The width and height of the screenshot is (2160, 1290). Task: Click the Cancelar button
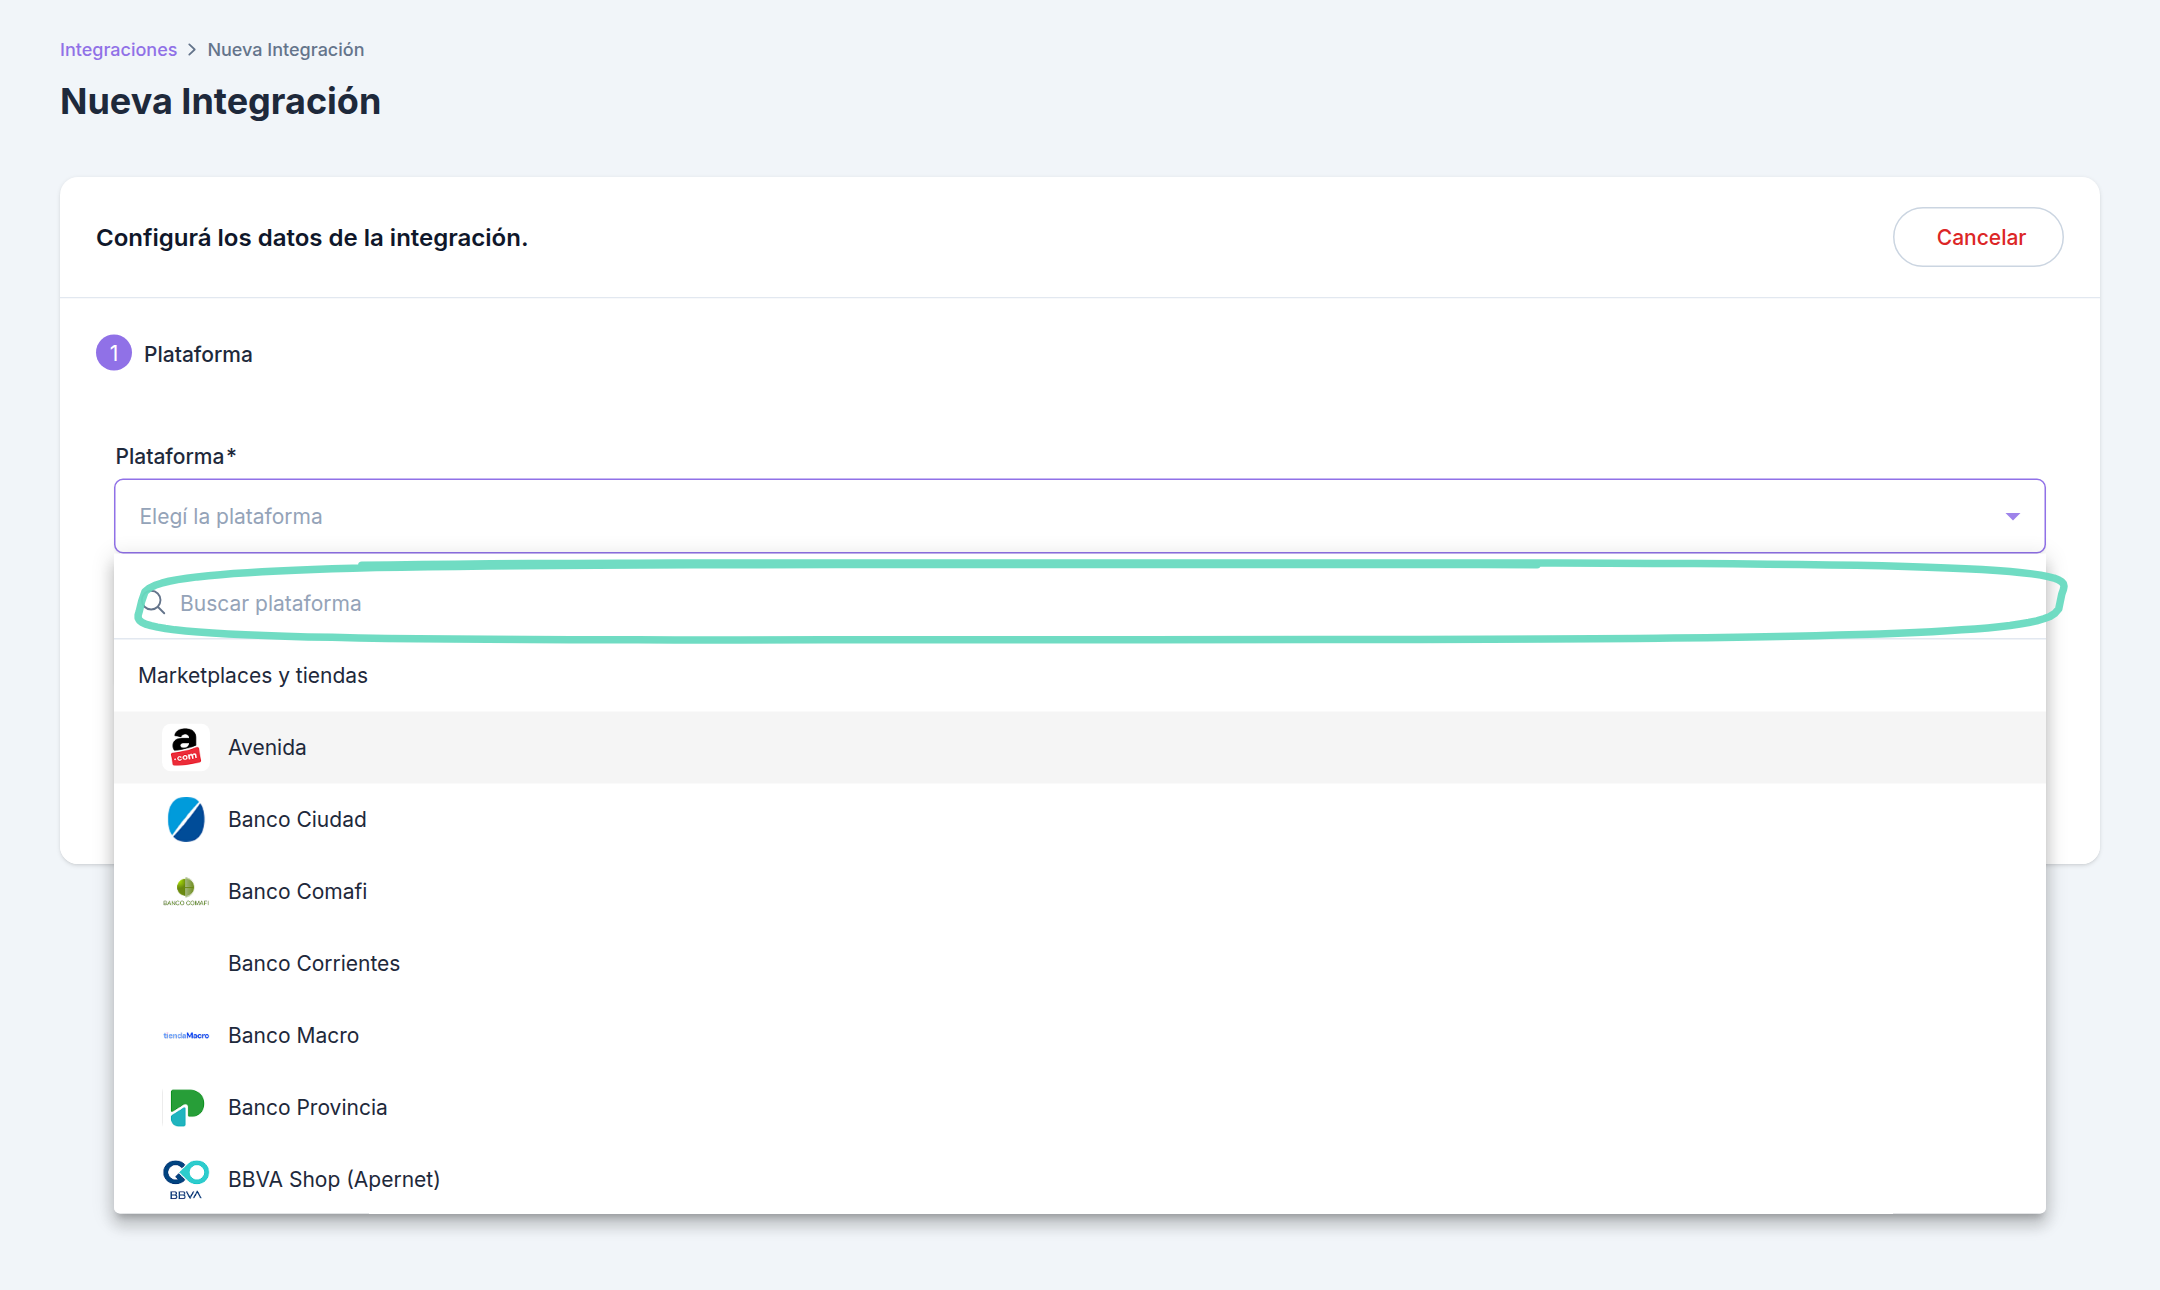[1978, 237]
